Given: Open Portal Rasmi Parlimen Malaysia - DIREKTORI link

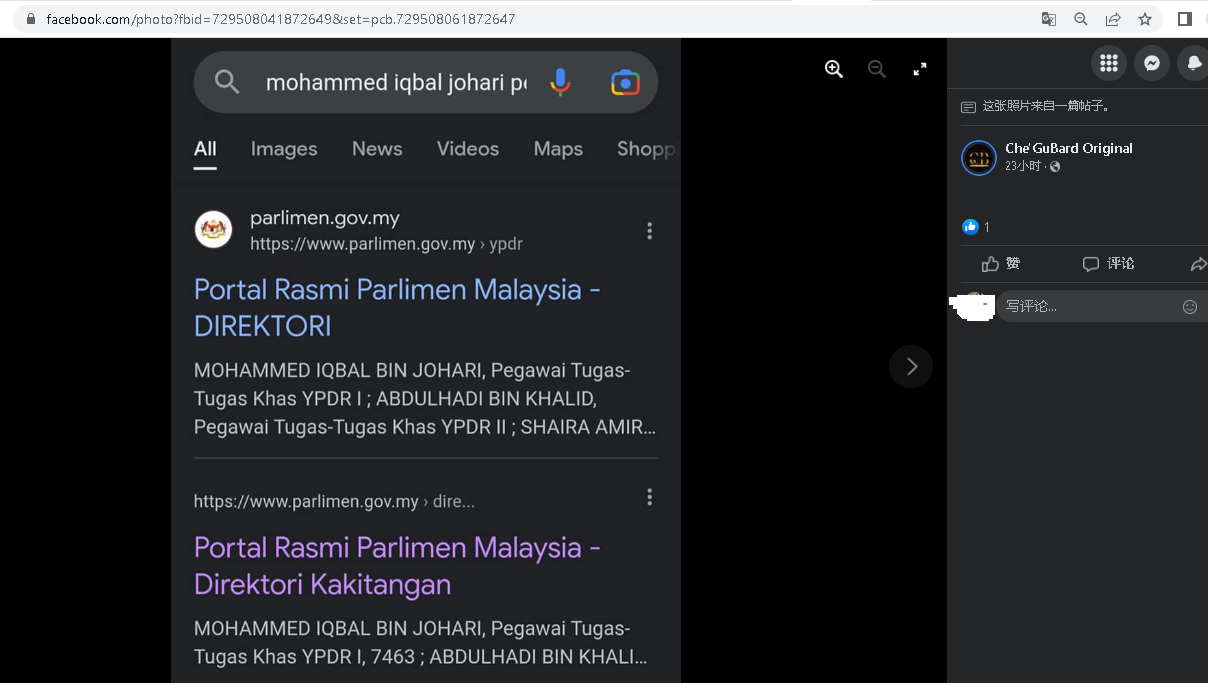Looking at the screenshot, I should tap(397, 307).
